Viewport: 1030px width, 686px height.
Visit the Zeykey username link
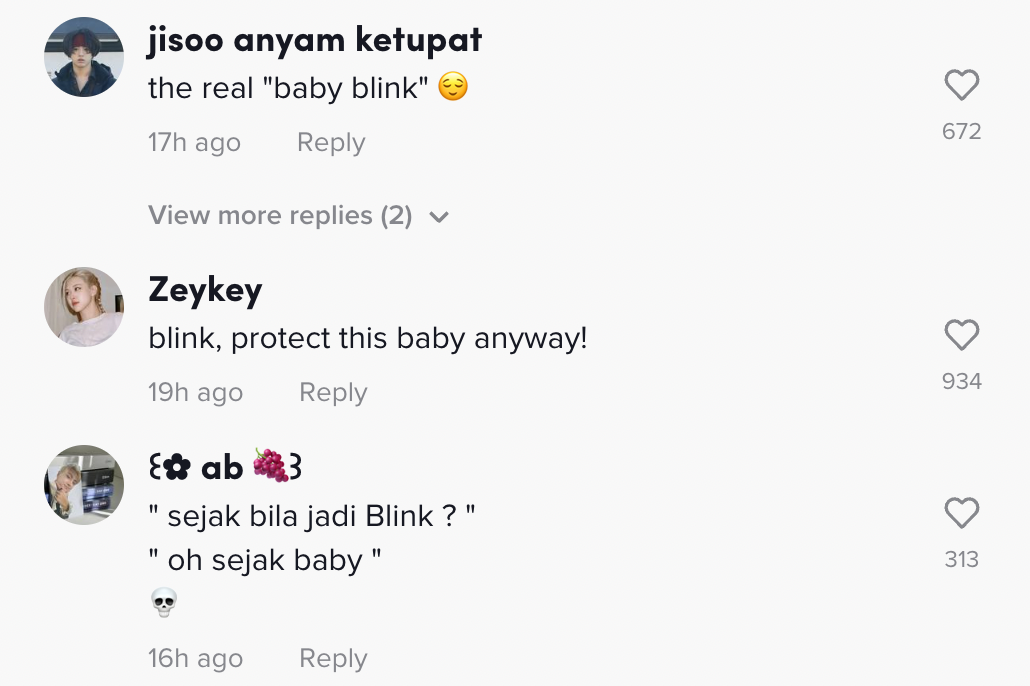click(205, 290)
